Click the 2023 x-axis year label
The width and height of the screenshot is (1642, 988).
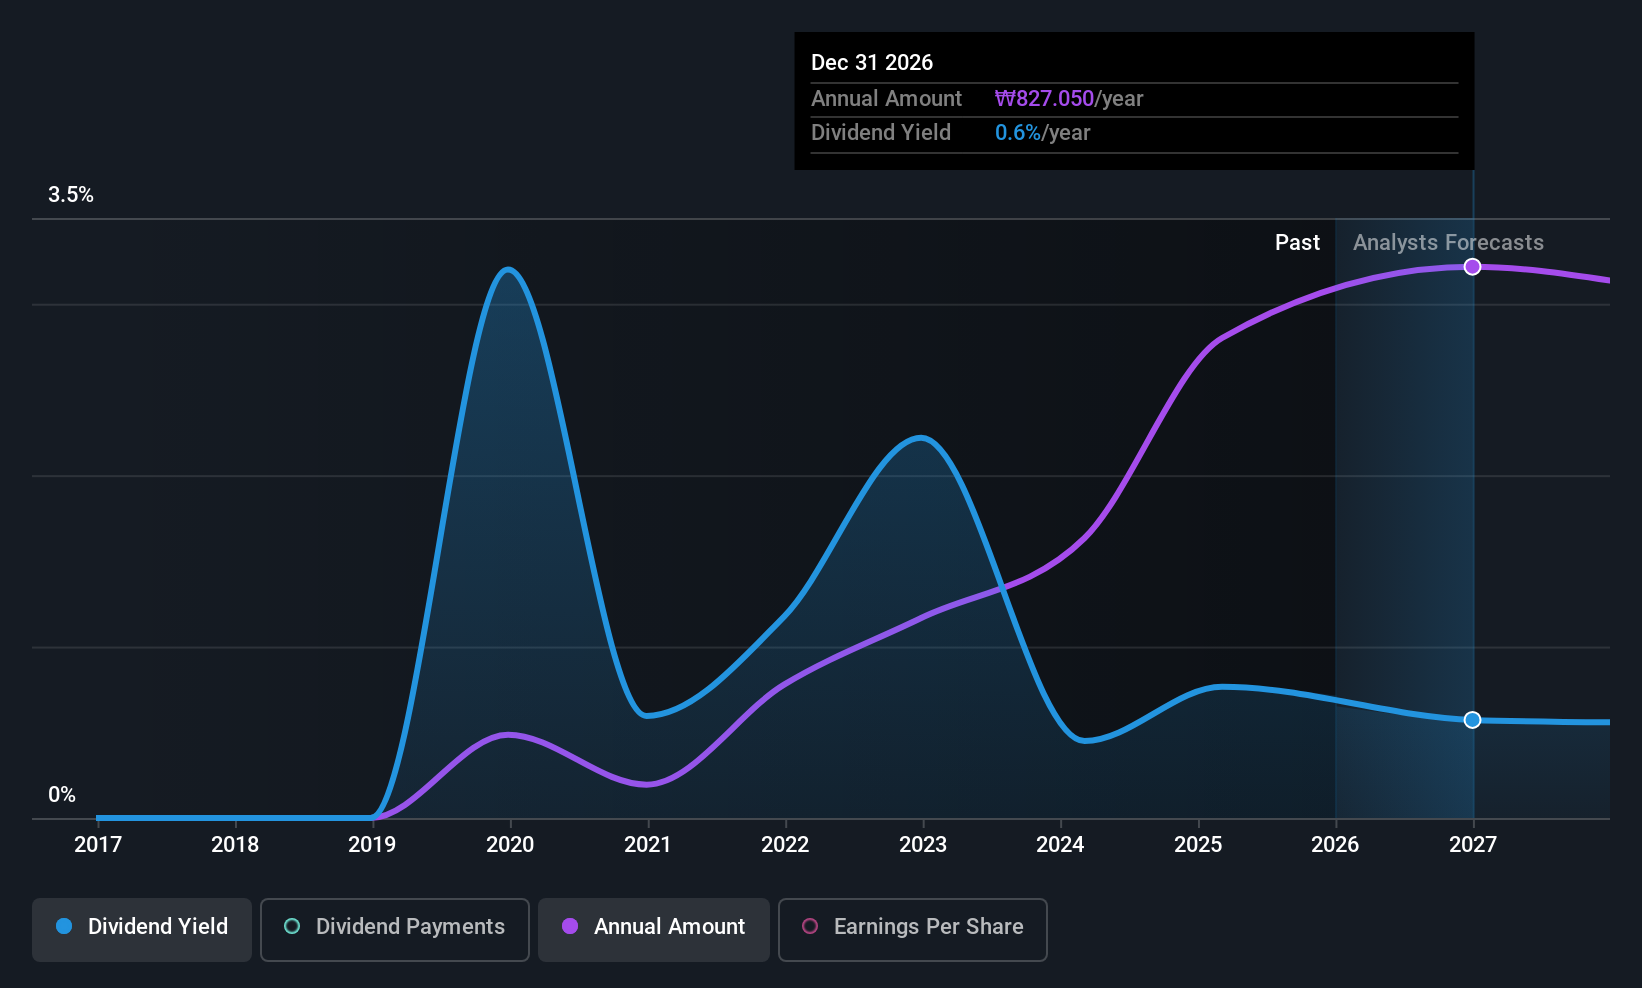(x=923, y=845)
